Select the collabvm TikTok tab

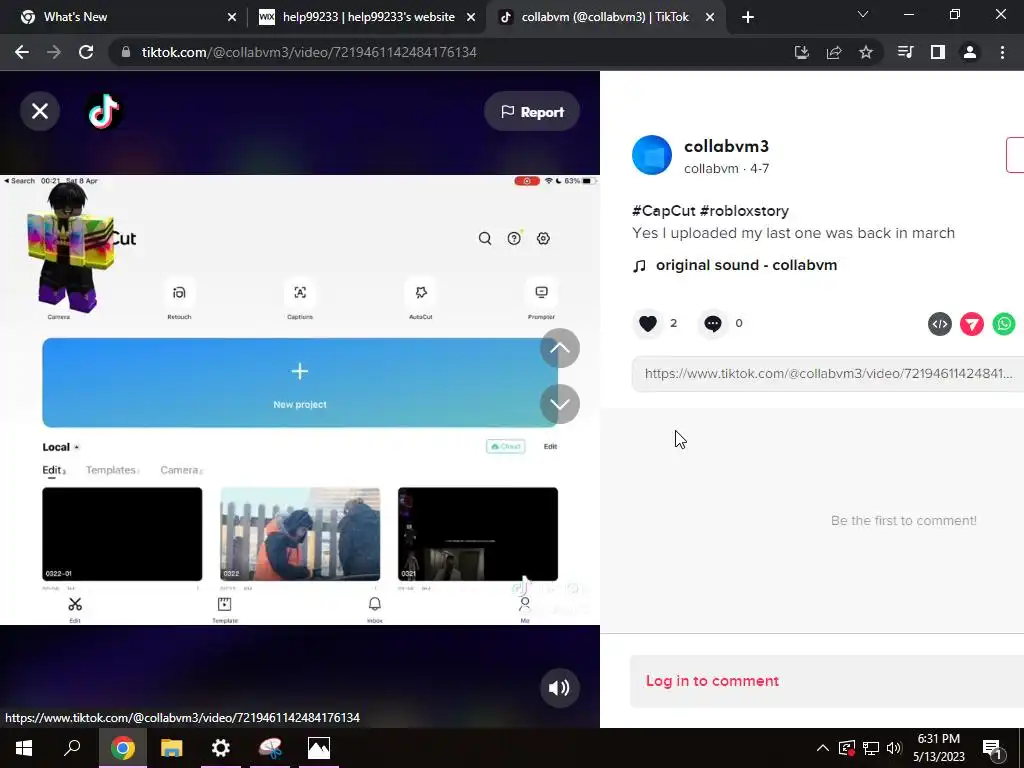(605, 17)
